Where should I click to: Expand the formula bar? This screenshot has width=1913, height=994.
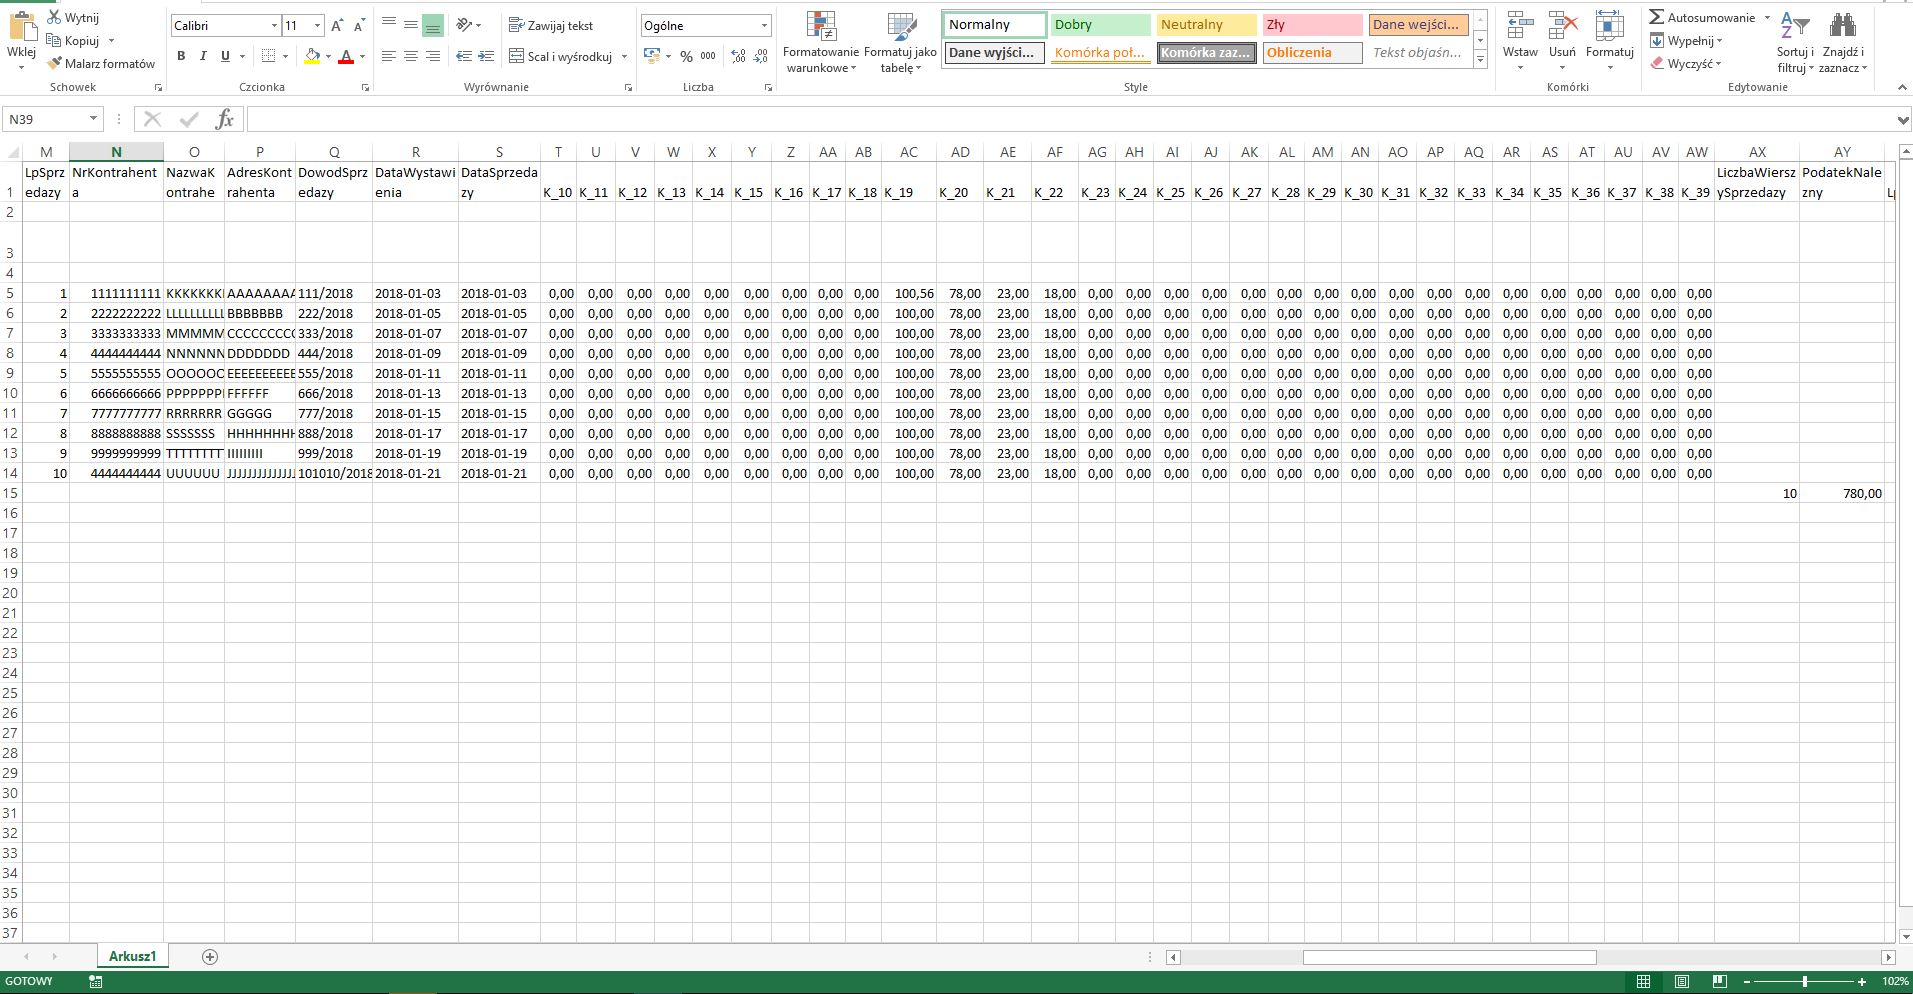point(1902,120)
